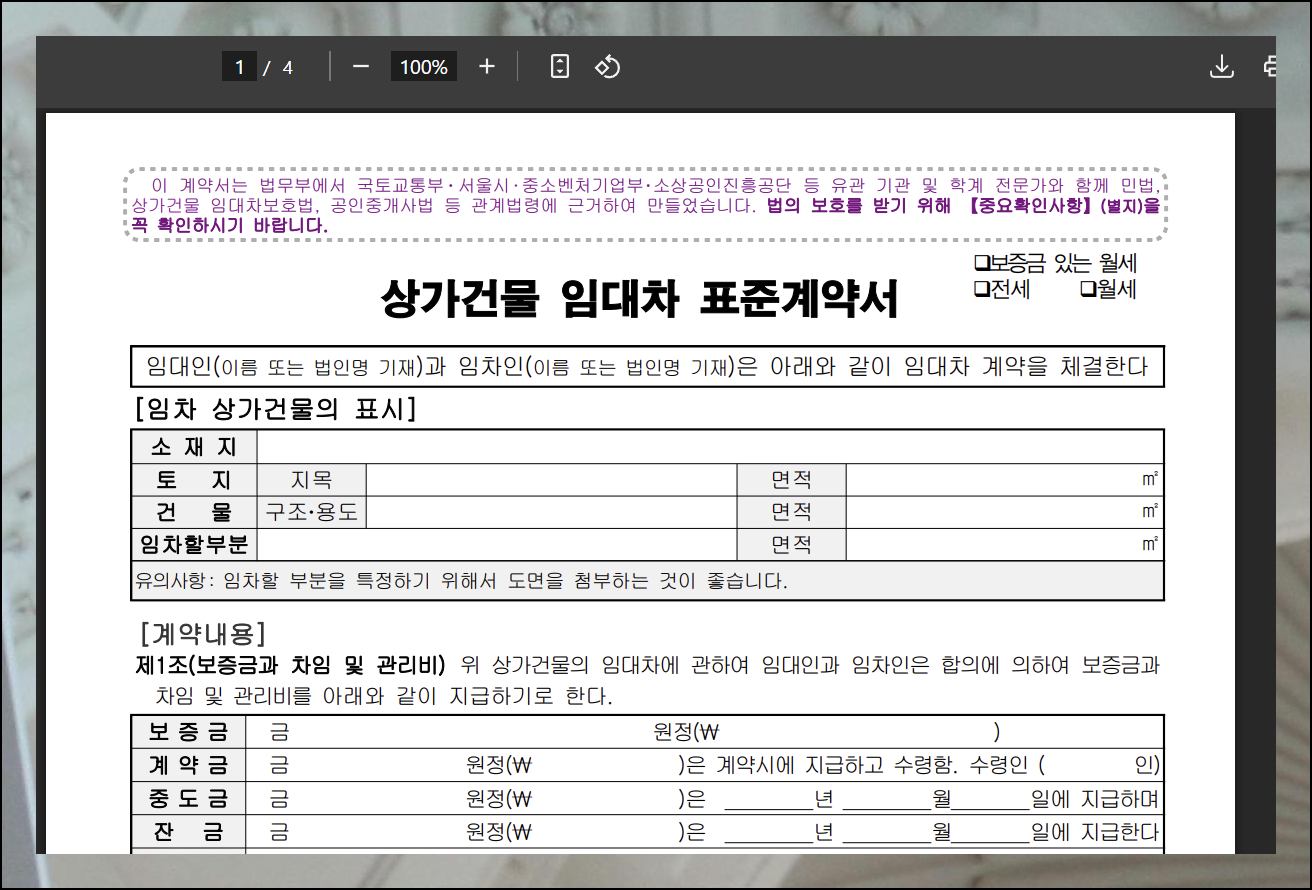Click the 면적 cell in 임차할부분 row

pyautogui.click(x=791, y=545)
